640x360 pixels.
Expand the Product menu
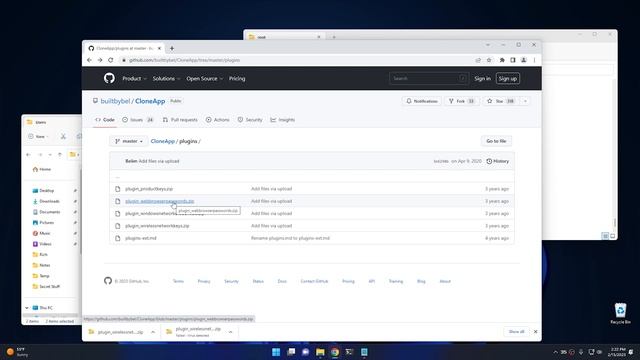pos(134,78)
